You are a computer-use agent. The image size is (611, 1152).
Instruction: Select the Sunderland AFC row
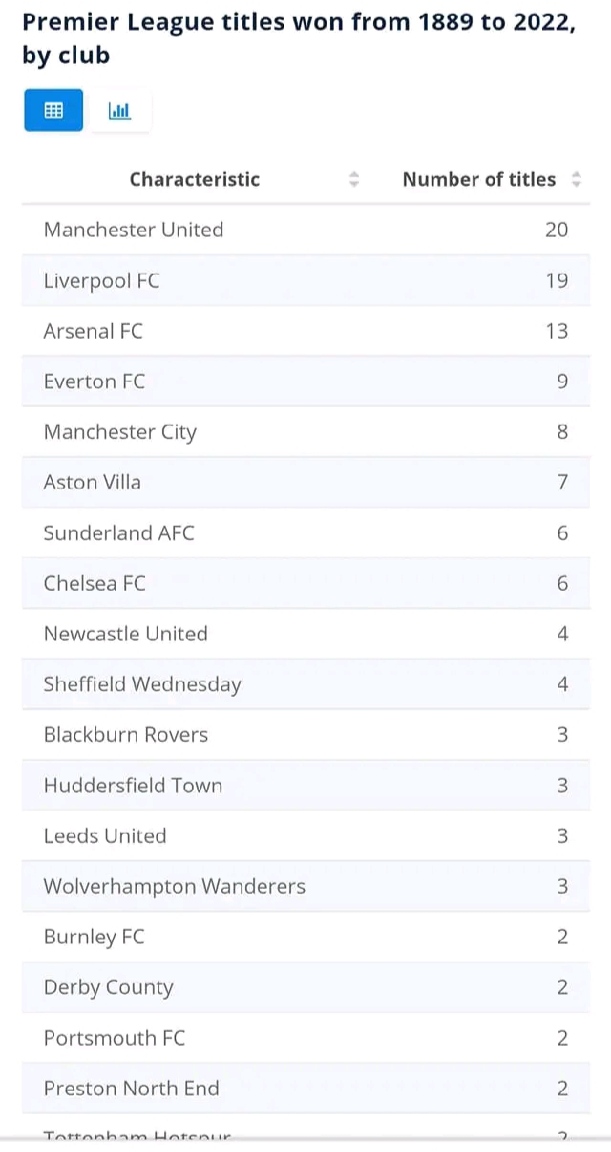[306, 533]
